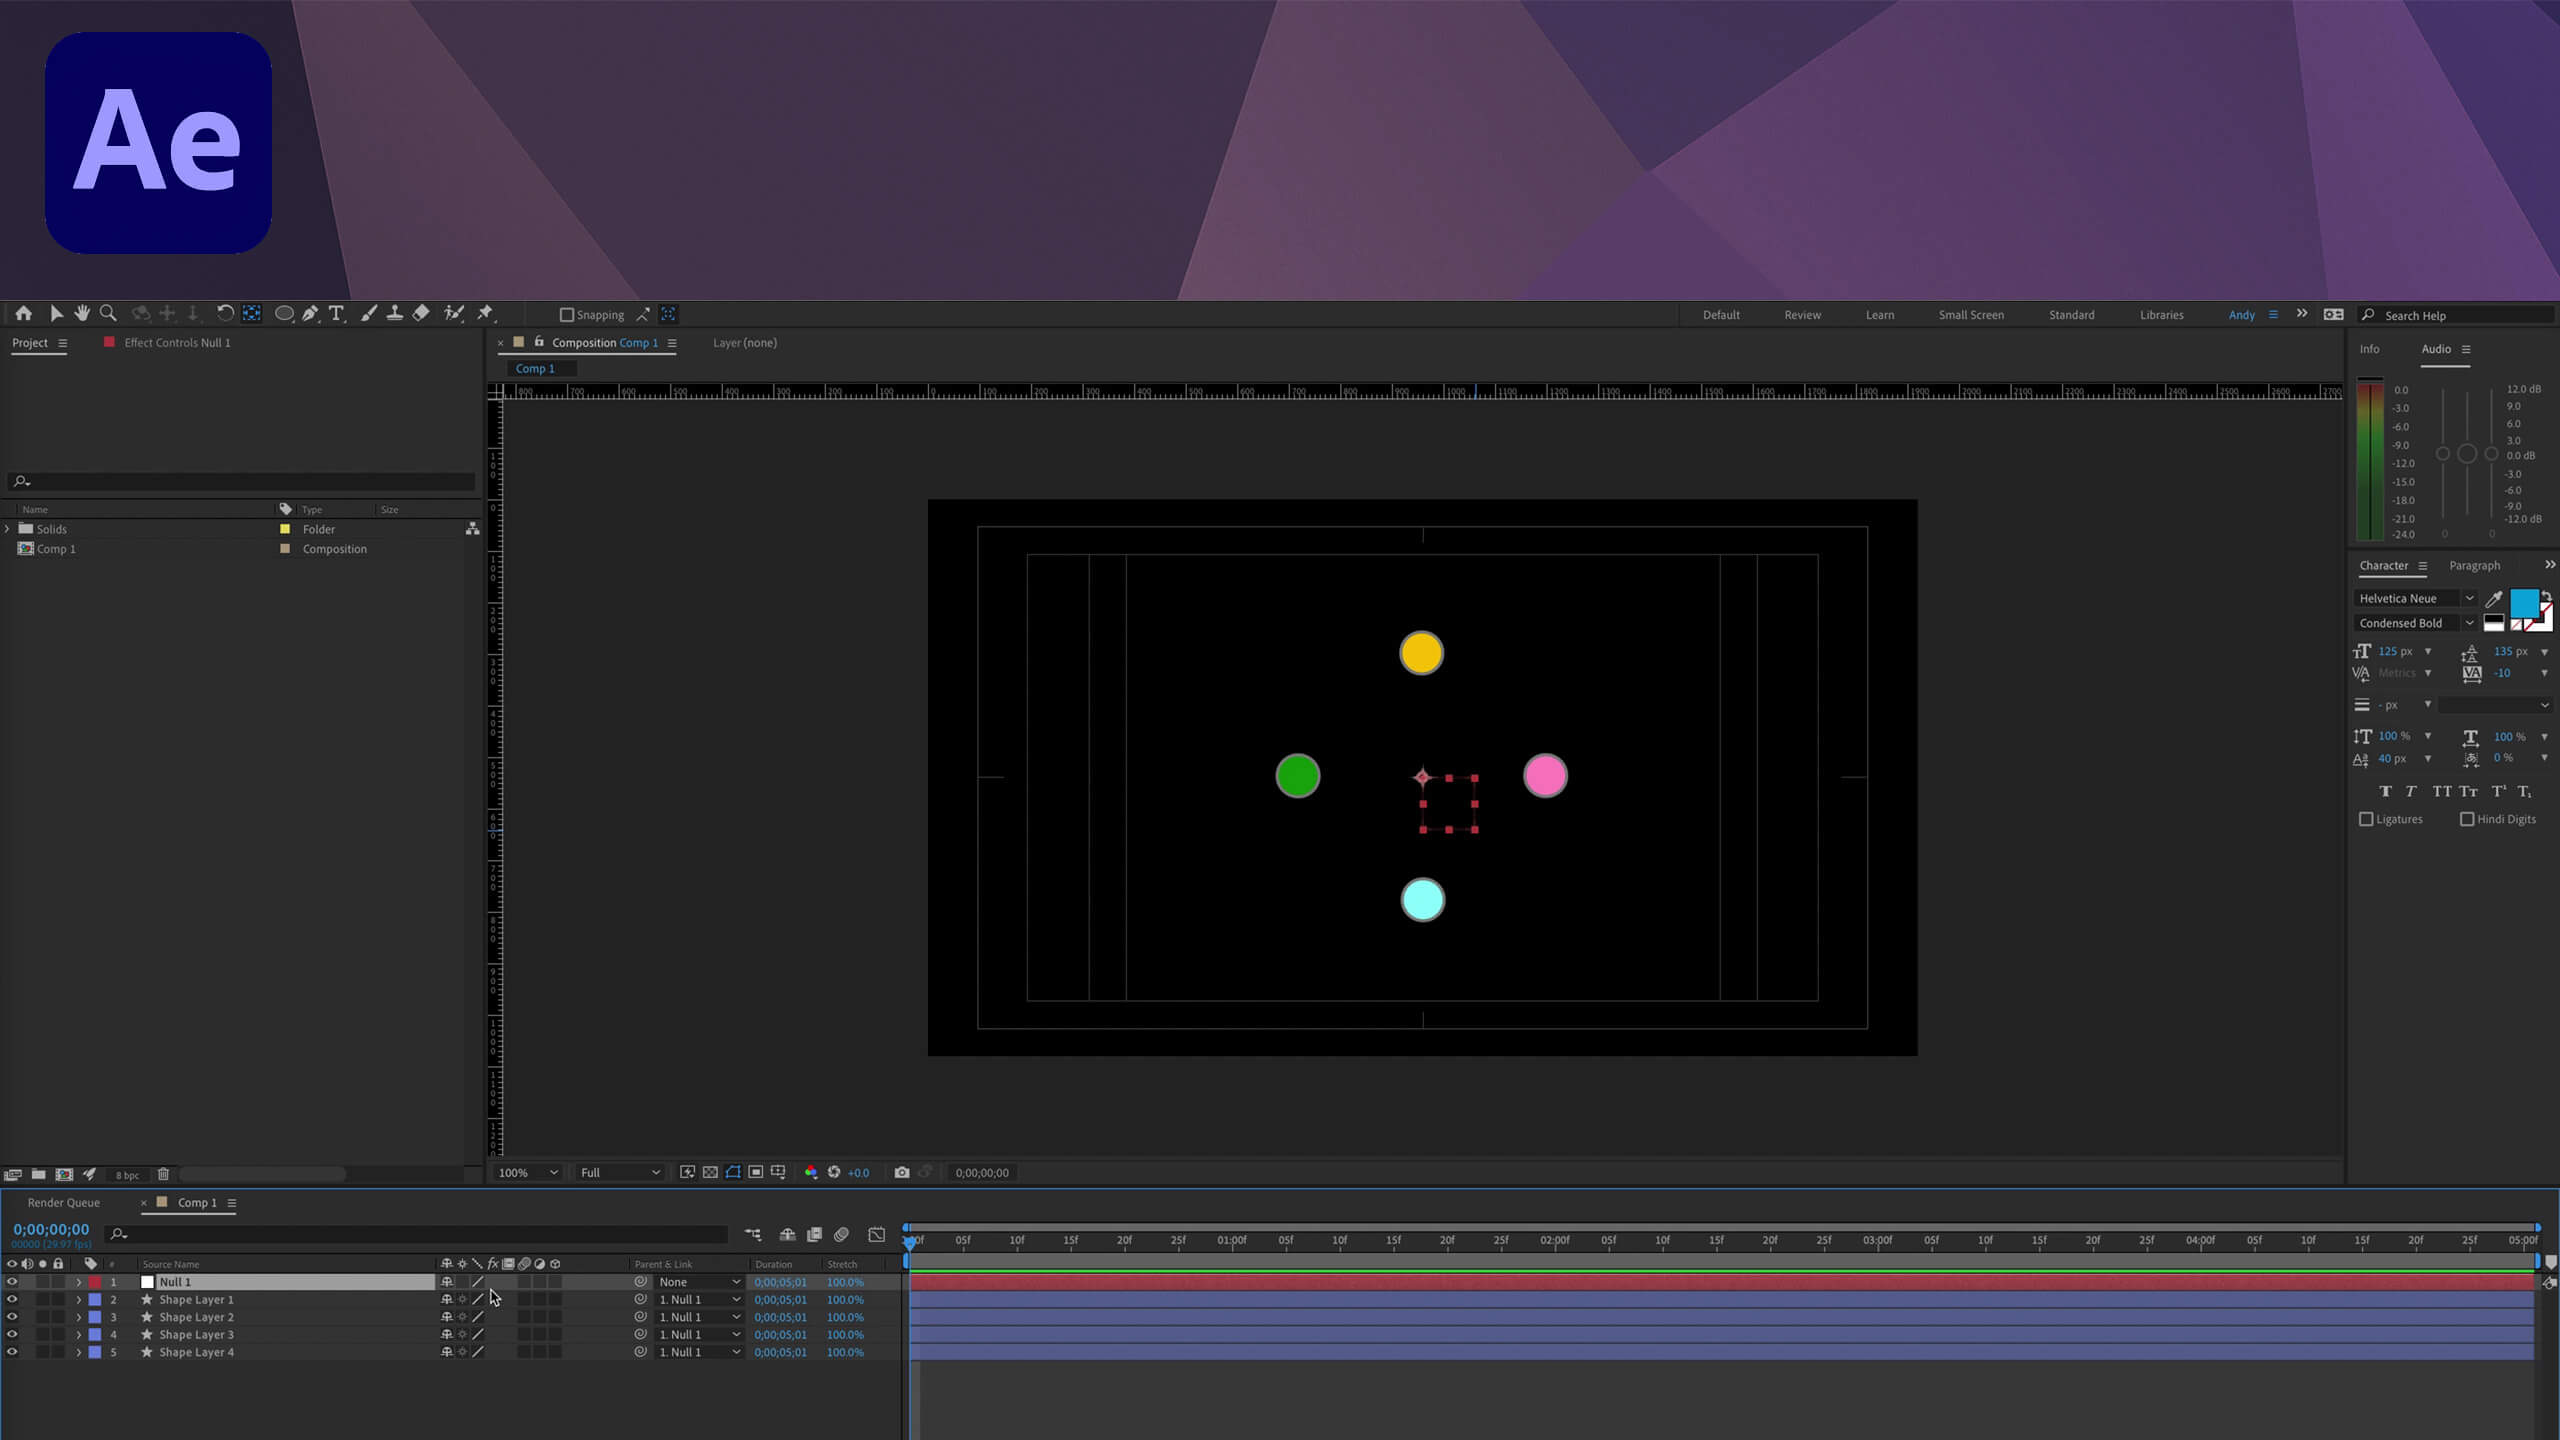Screen dimensions: 2560x1440
Task: Toggle visibility of Null 1
Action: [12, 1281]
